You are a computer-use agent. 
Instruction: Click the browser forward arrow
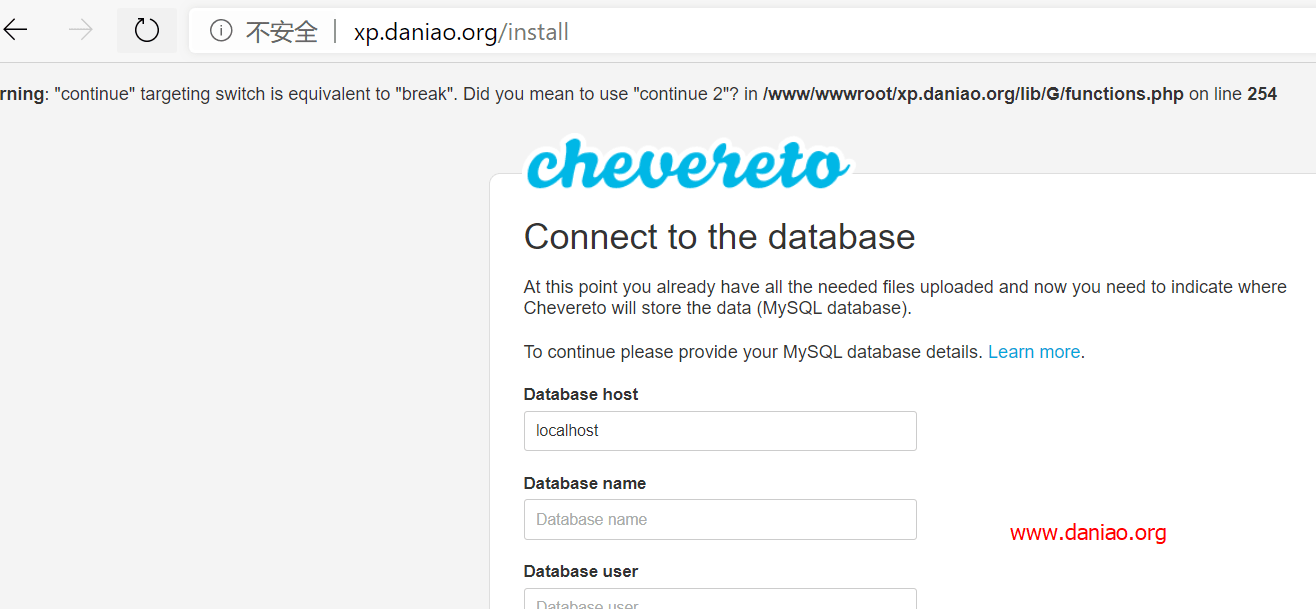click(x=80, y=31)
